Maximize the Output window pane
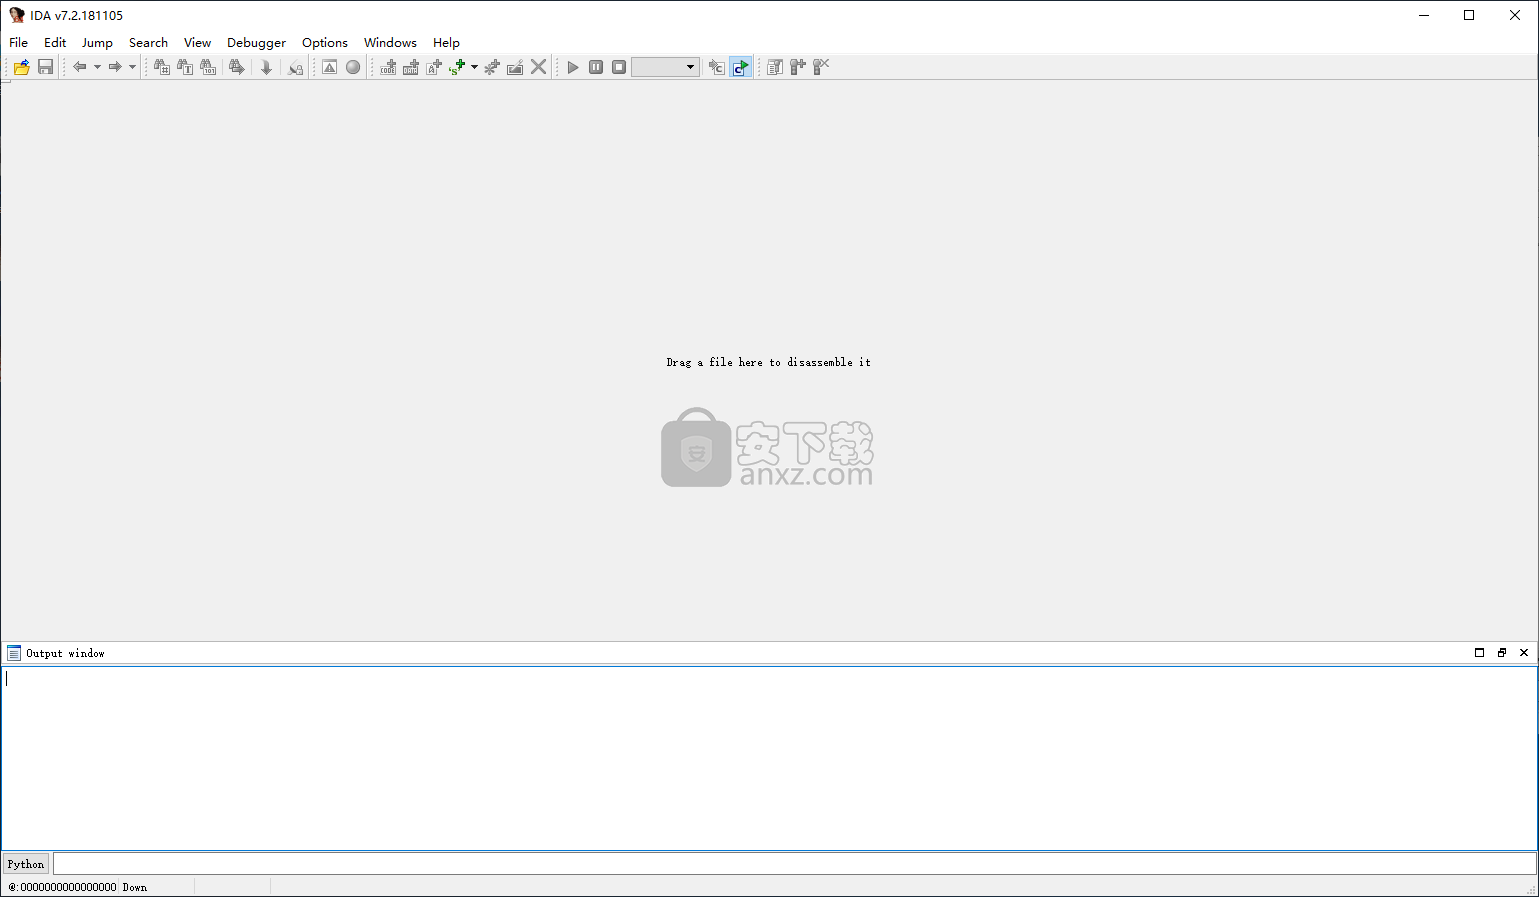 pos(1479,653)
